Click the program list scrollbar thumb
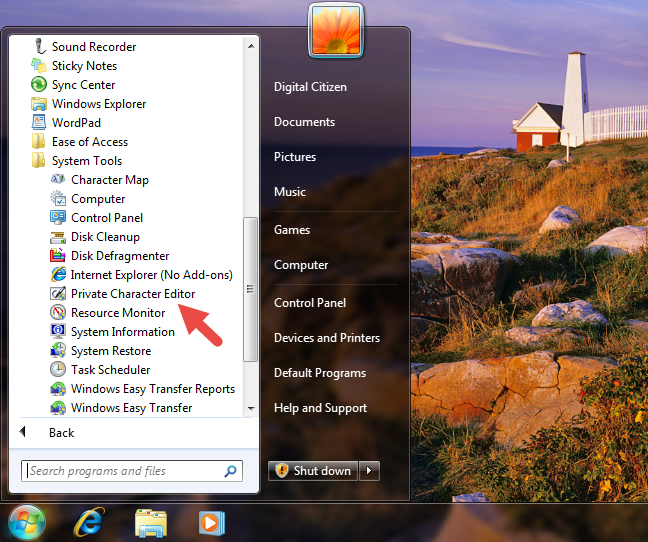 (250, 289)
